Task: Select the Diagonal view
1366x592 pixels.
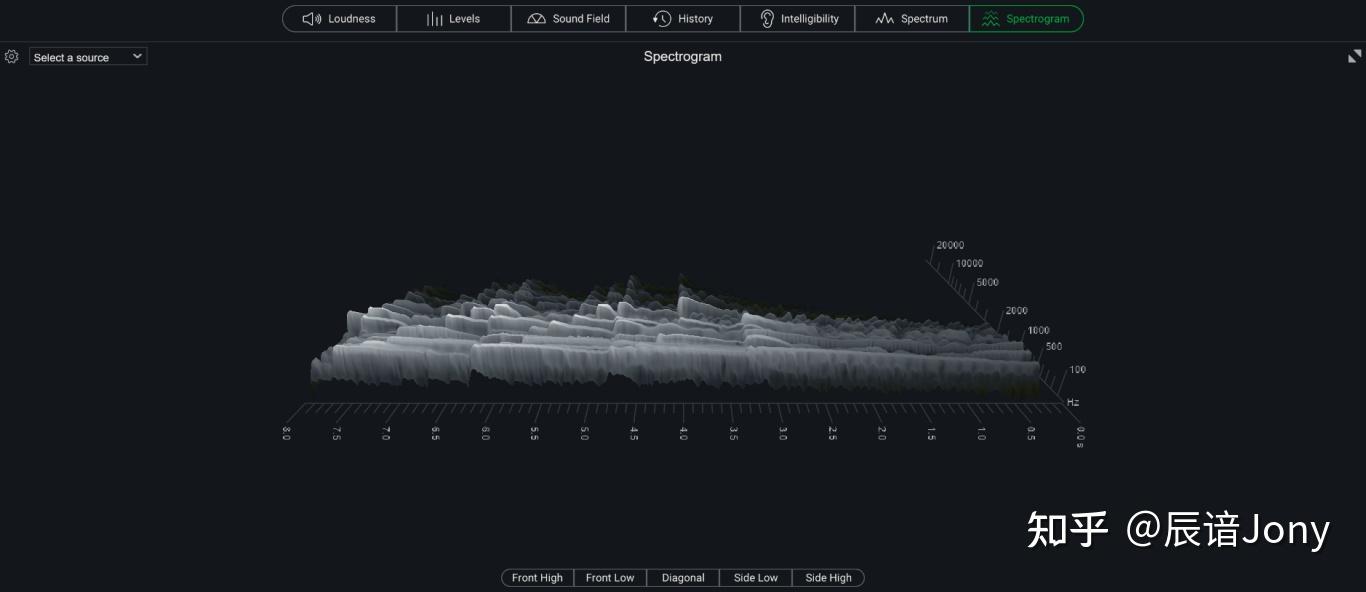Action: (683, 578)
